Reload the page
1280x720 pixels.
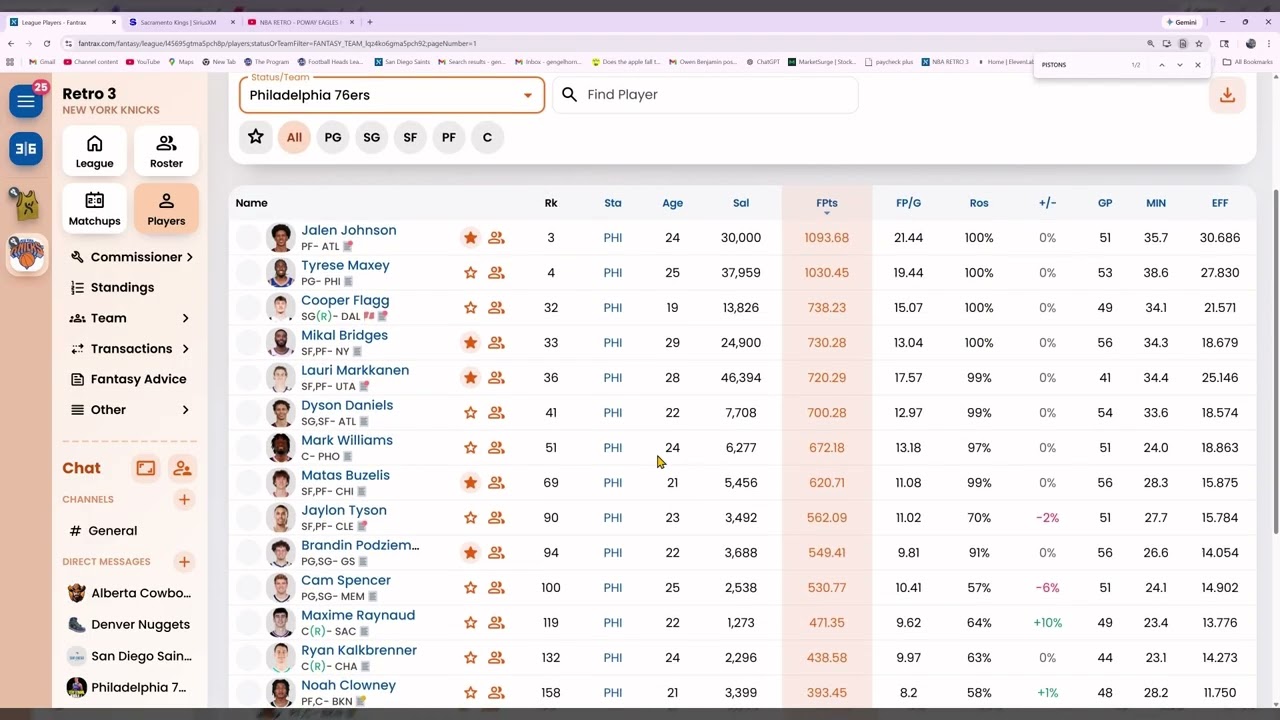click(47, 44)
